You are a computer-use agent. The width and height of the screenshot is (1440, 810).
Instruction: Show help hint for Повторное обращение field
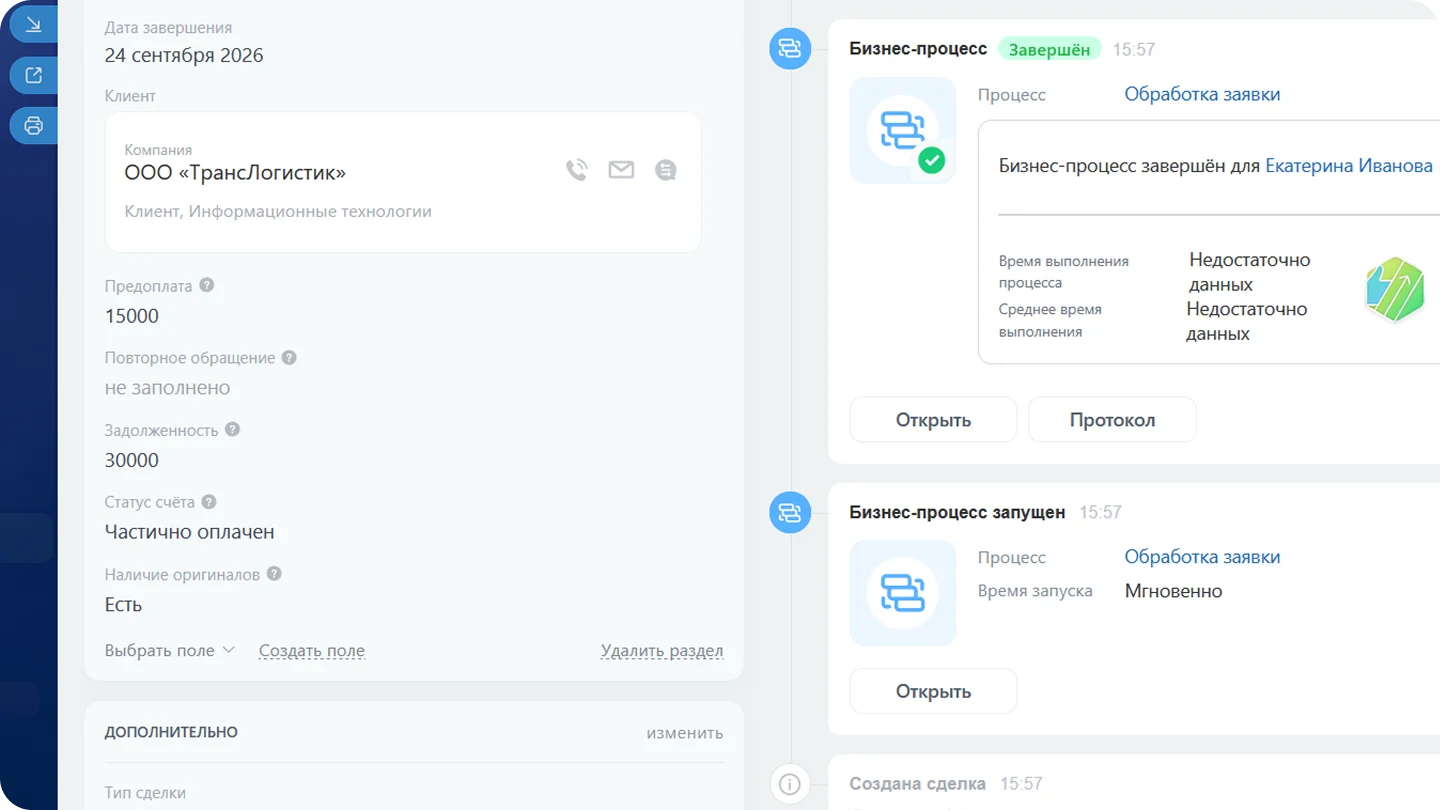[289, 357]
